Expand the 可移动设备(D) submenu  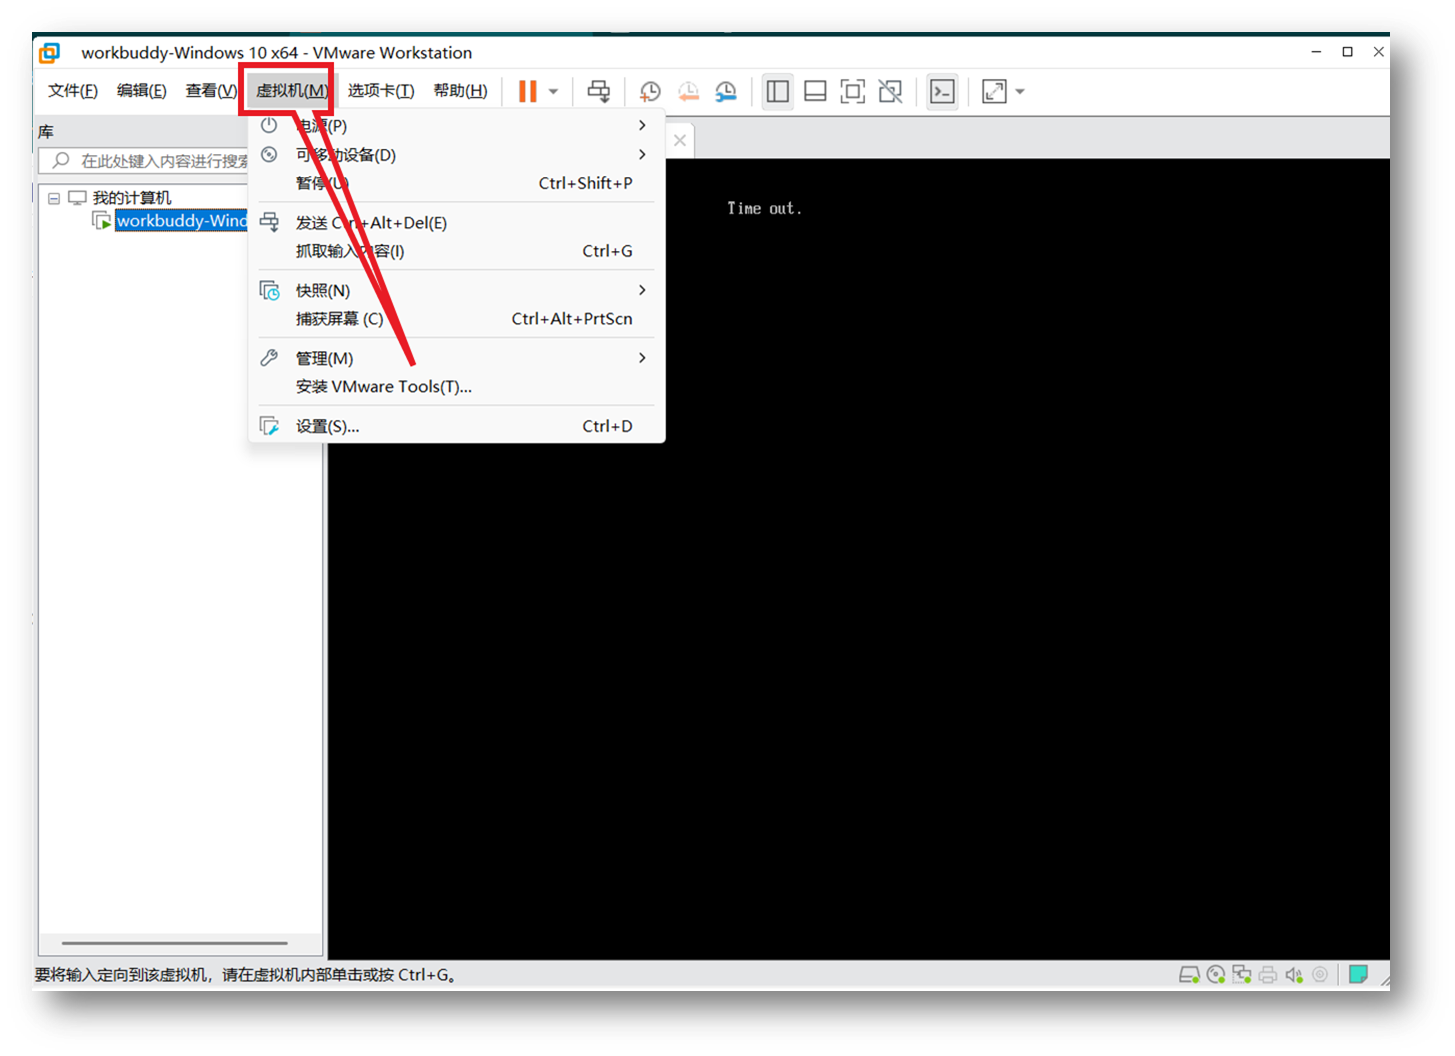click(x=456, y=155)
